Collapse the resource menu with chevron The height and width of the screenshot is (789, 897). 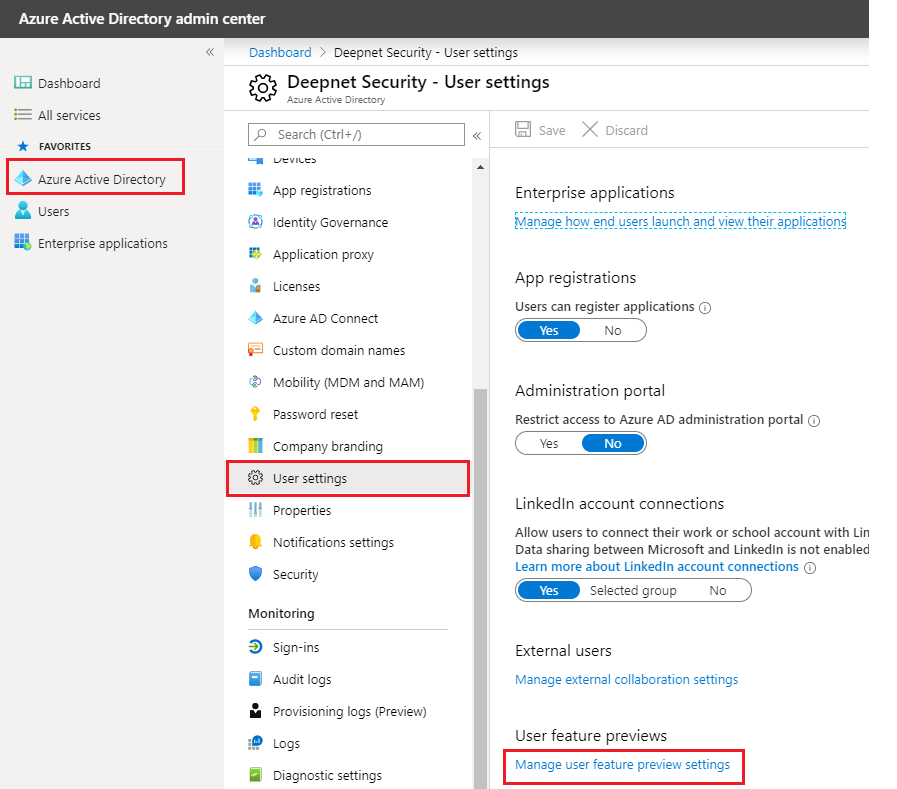coord(477,135)
